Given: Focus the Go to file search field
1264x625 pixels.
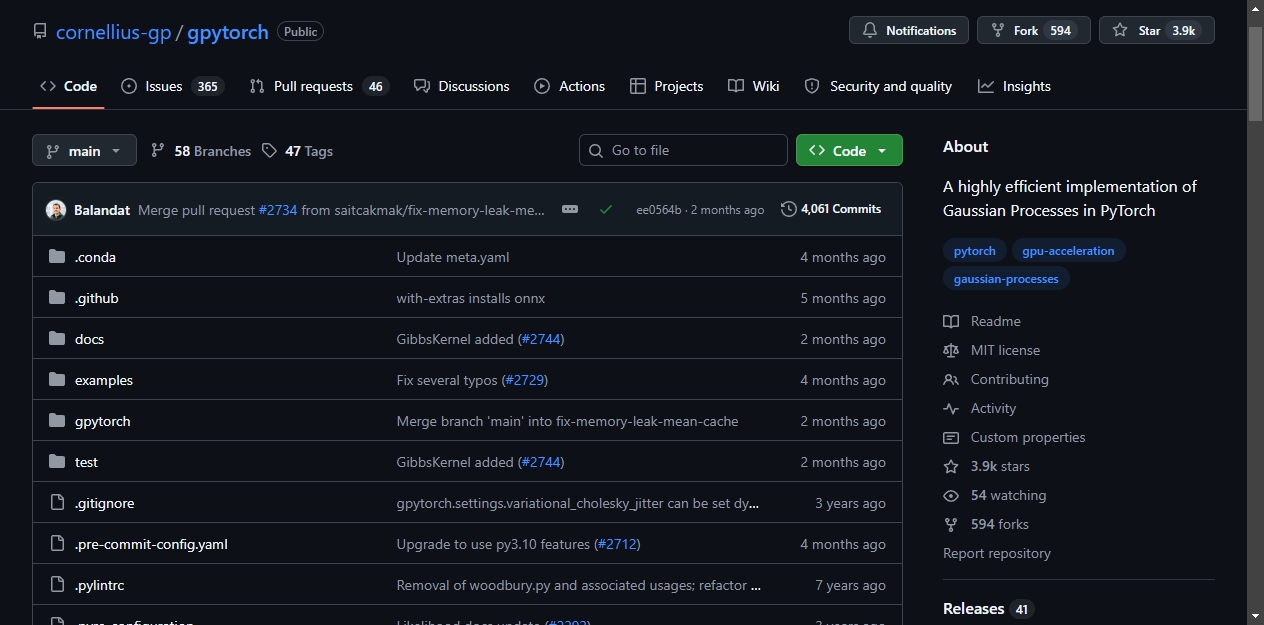Looking at the screenshot, I should 683,150.
